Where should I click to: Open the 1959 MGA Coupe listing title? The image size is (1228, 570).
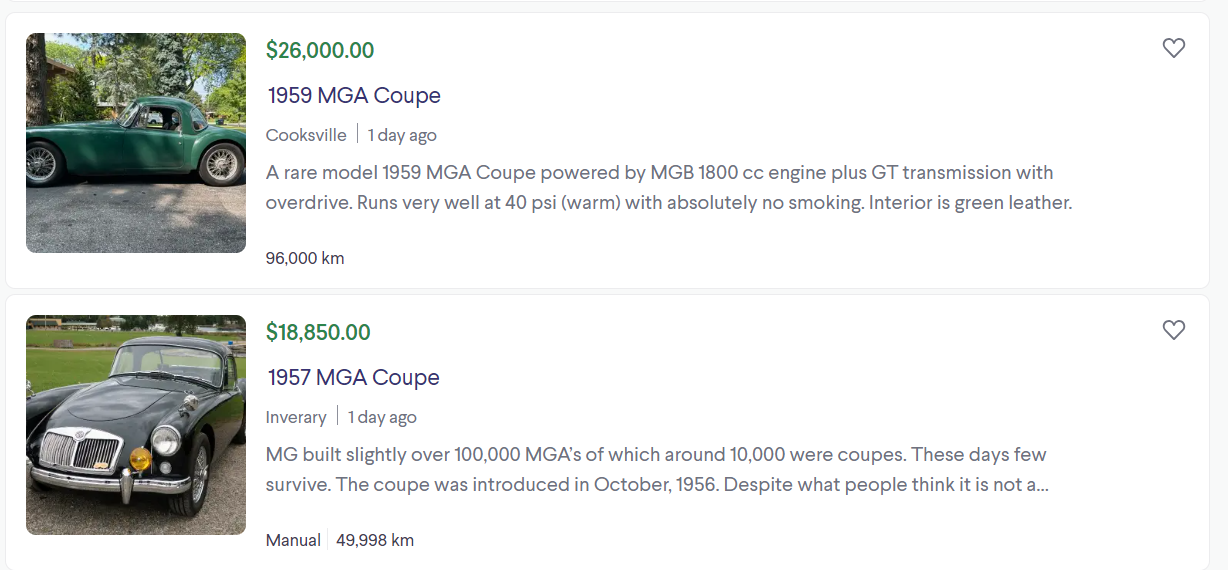point(354,95)
